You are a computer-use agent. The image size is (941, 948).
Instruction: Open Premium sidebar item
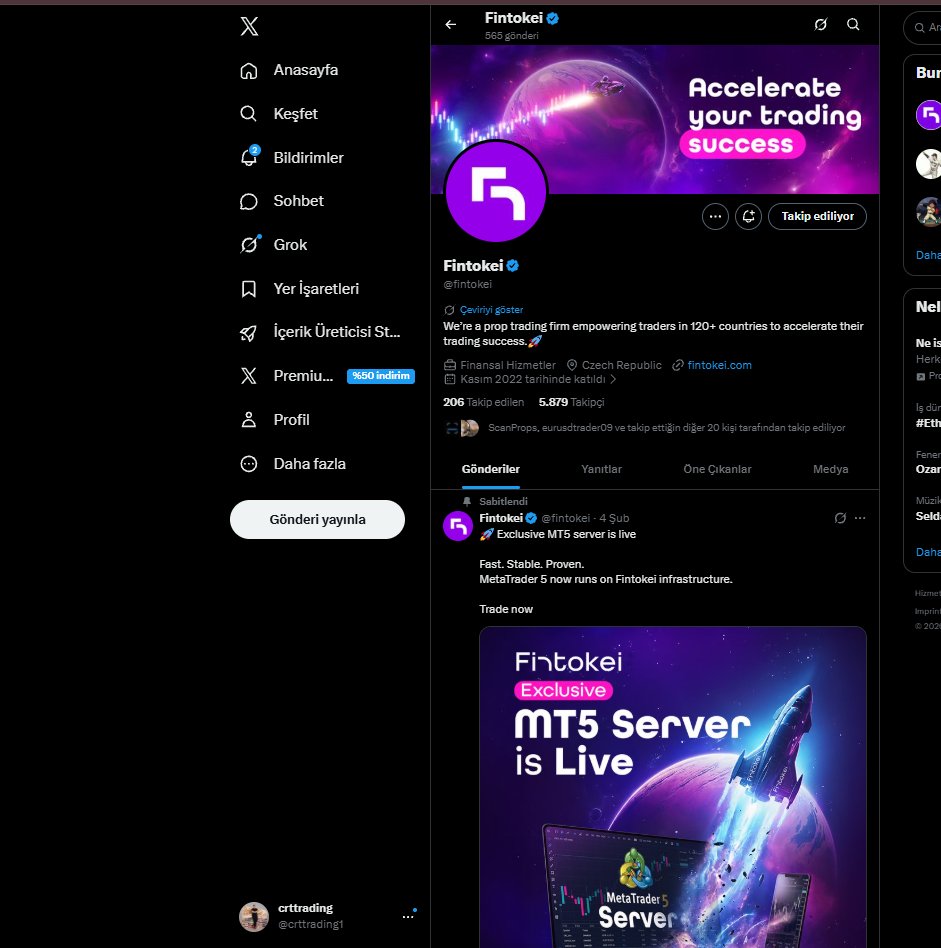pos(287,376)
